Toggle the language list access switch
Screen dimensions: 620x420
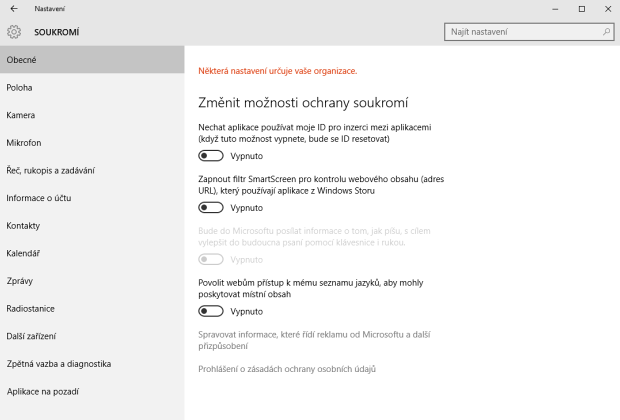(x=210, y=311)
